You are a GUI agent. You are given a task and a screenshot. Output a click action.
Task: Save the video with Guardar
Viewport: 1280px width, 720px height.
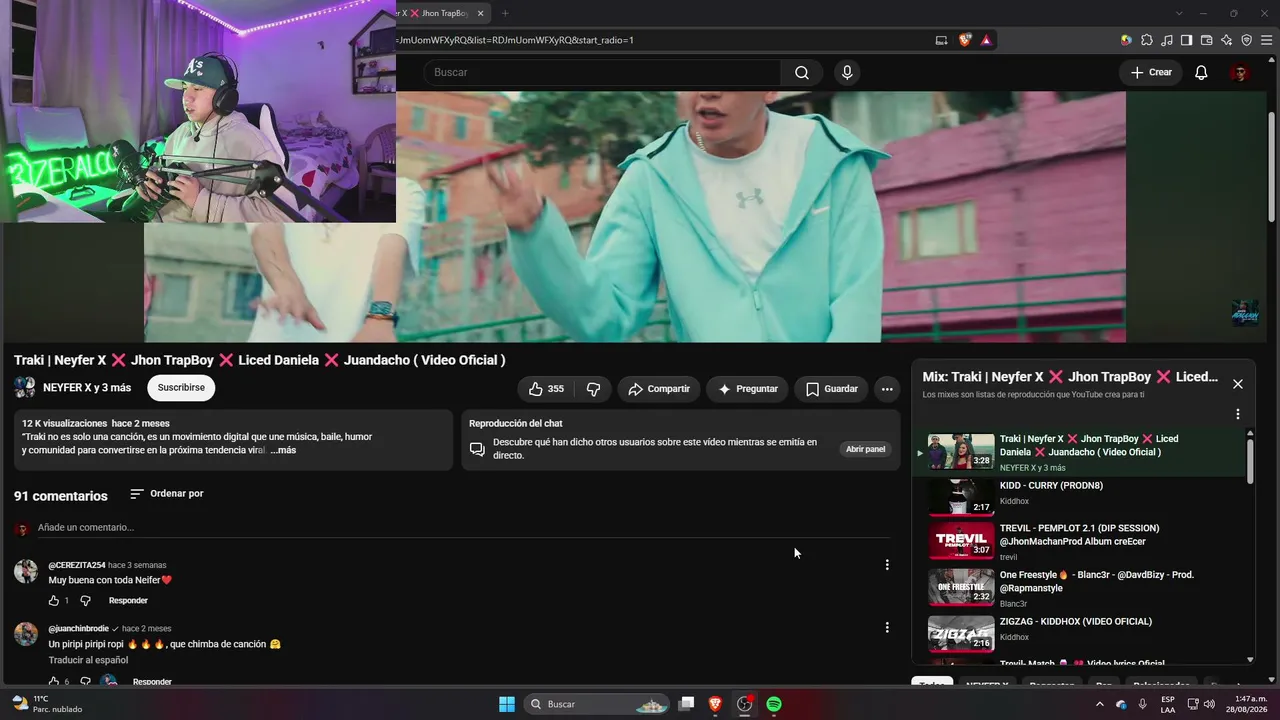(832, 389)
